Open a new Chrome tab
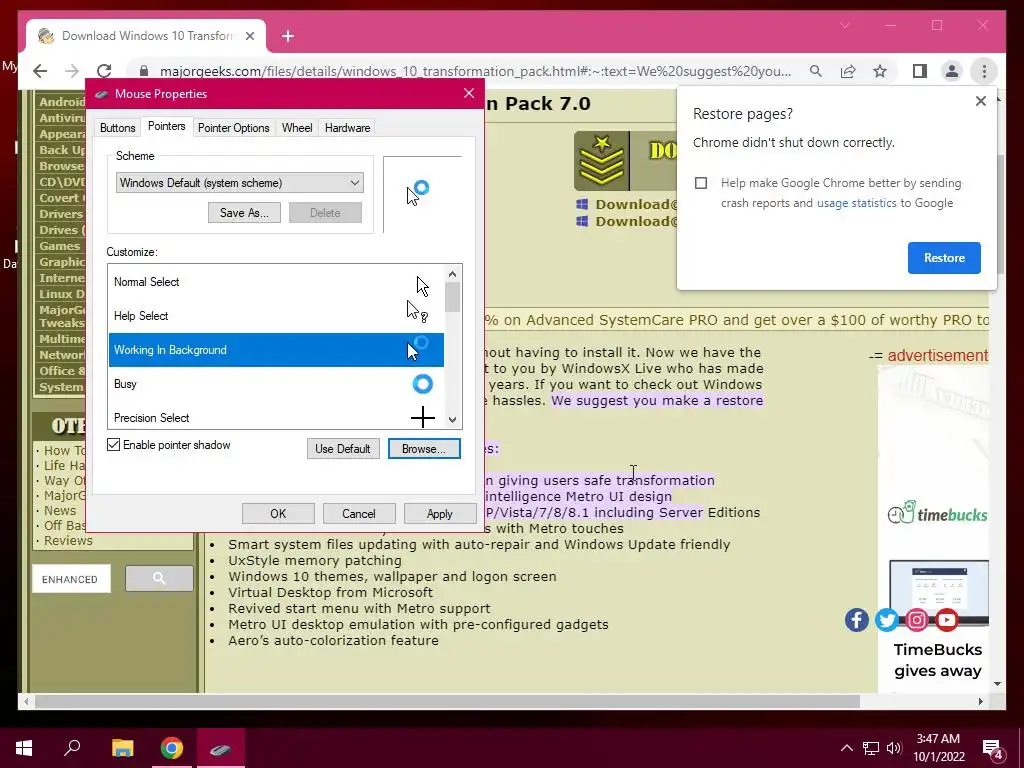This screenshot has width=1024, height=768. point(288,36)
